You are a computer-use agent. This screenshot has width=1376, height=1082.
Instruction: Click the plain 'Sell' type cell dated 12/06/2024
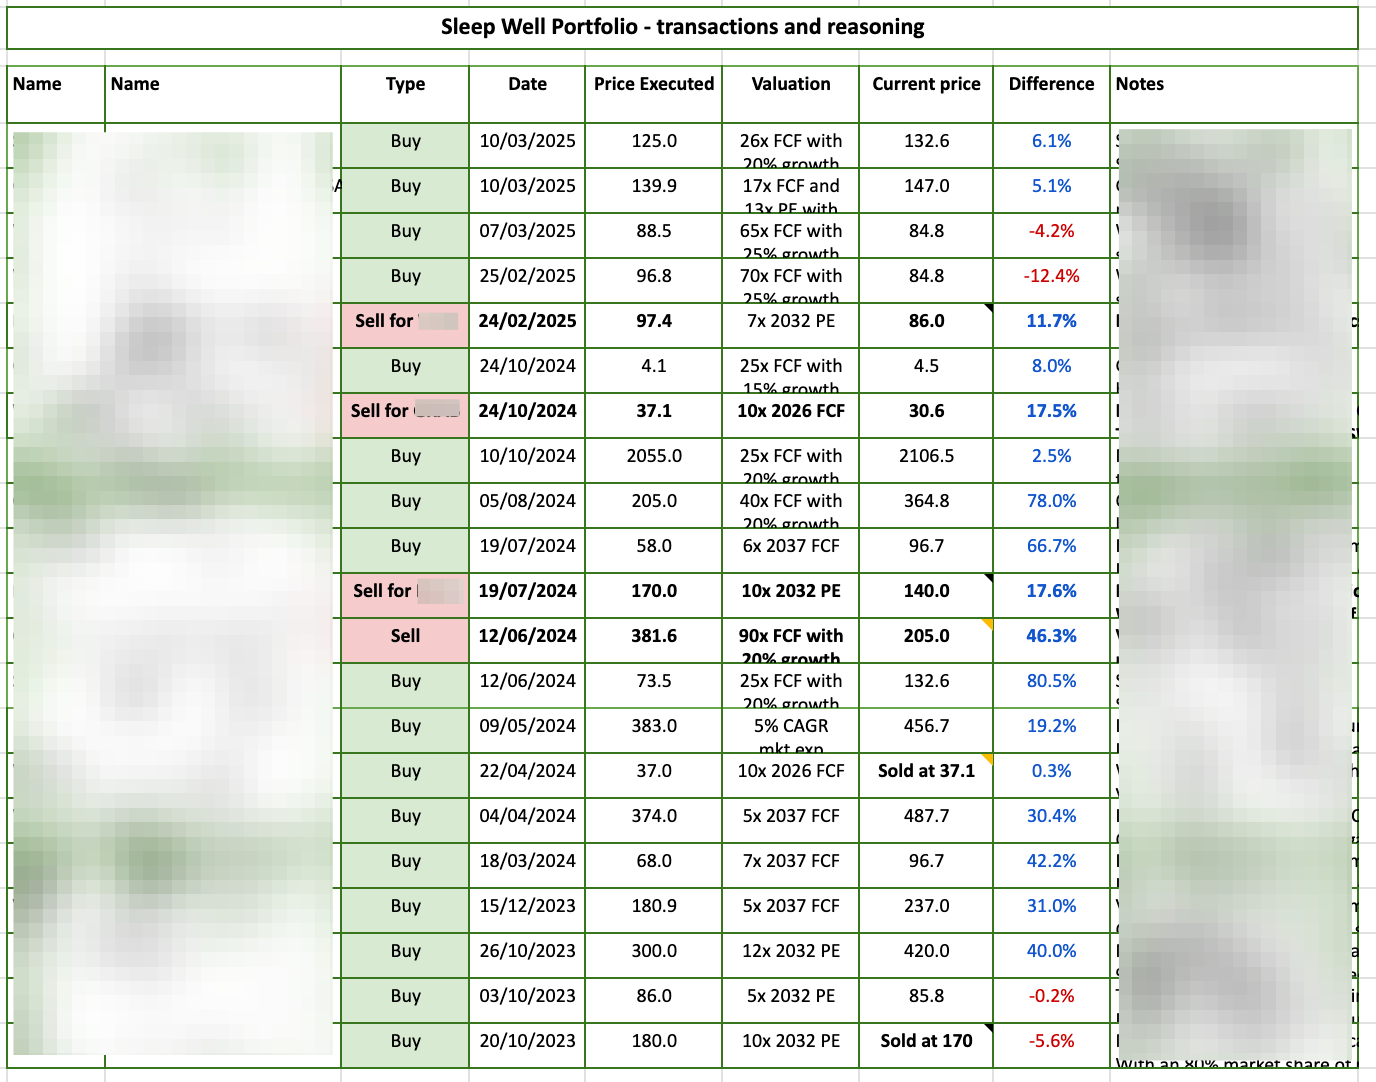click(x=405, y=641)
